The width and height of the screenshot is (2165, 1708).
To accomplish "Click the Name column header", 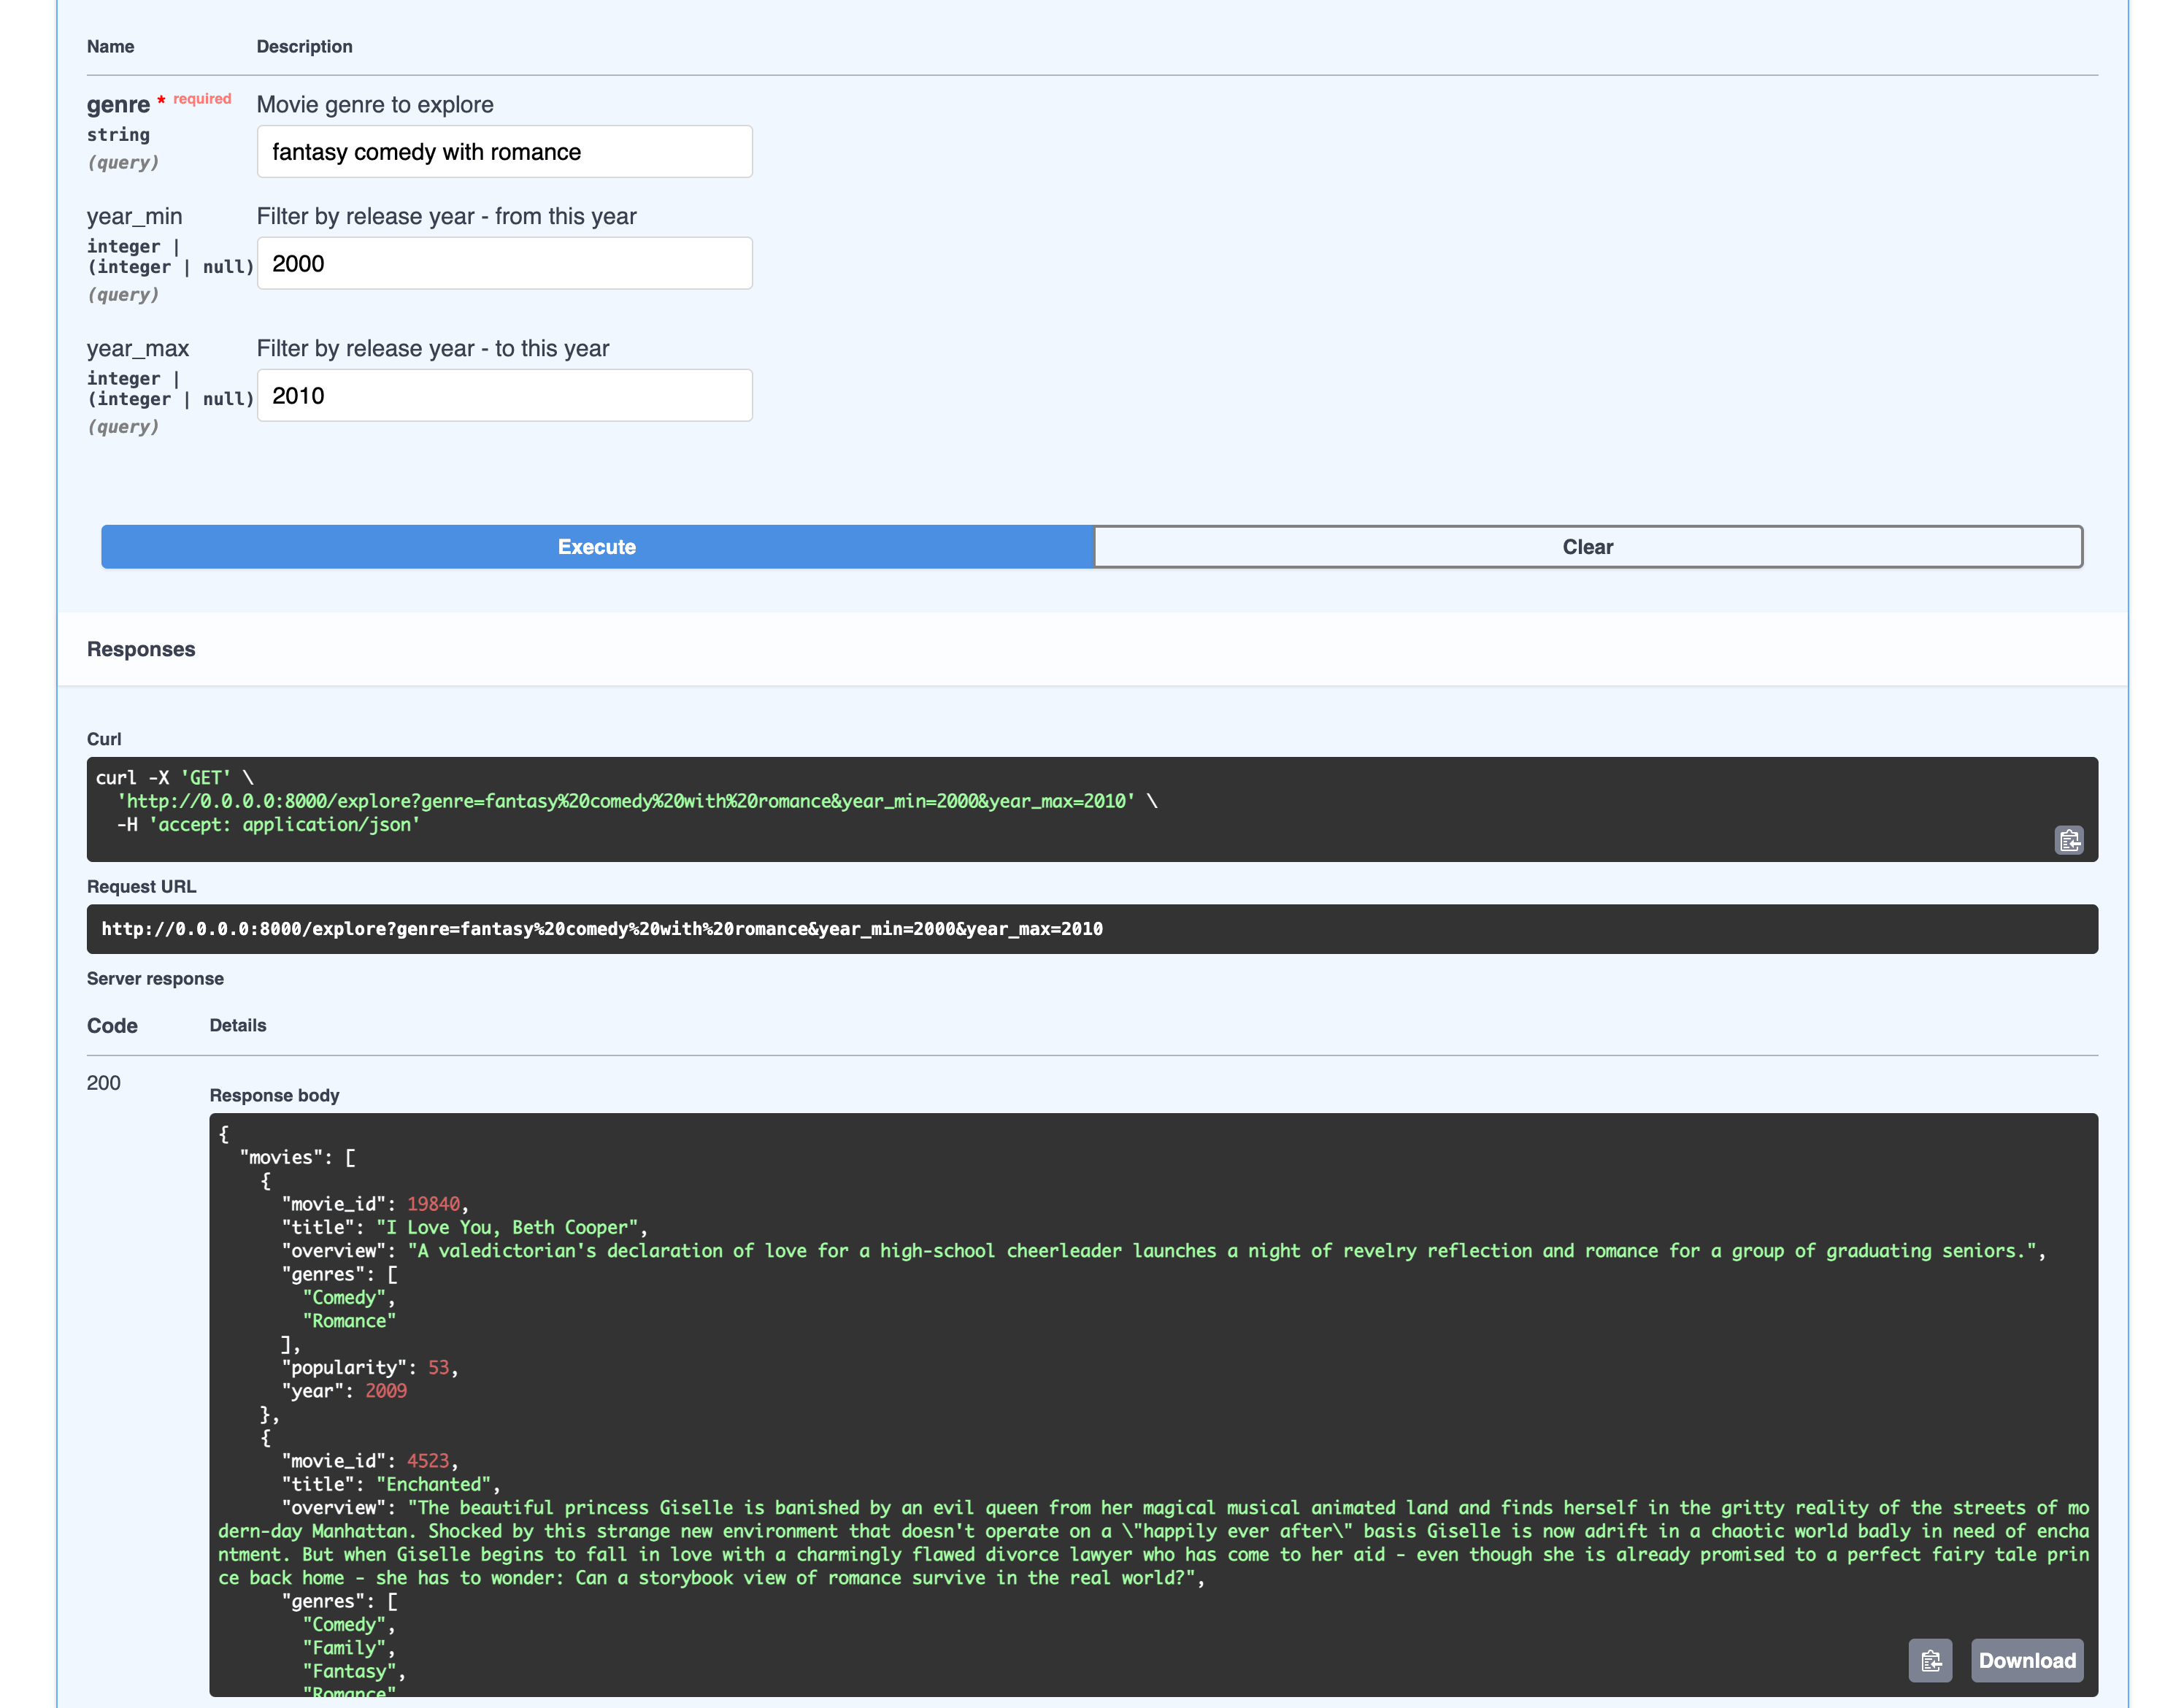I will (x=110, y=46).
